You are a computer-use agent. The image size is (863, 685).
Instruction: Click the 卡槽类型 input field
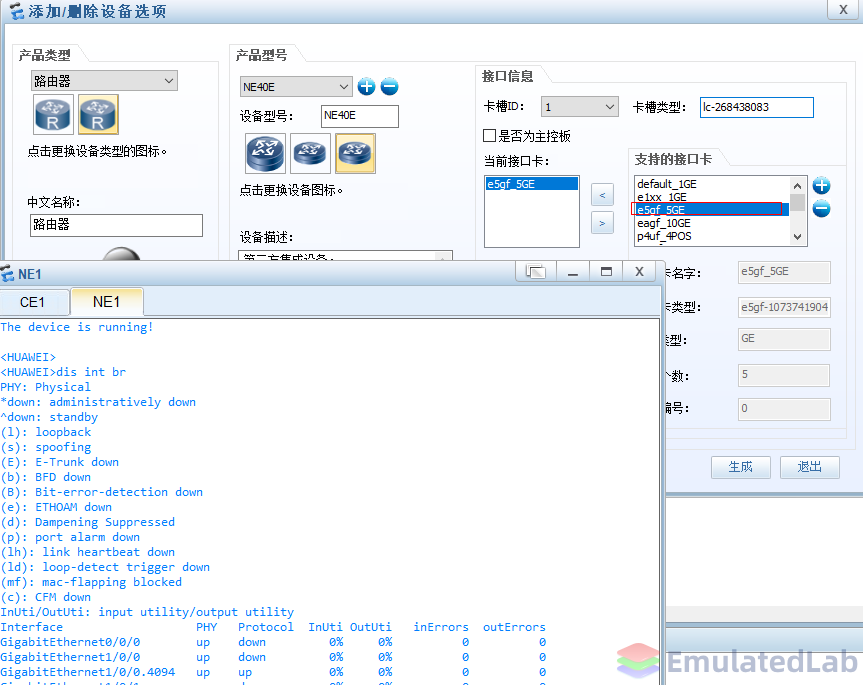point(757,107)
